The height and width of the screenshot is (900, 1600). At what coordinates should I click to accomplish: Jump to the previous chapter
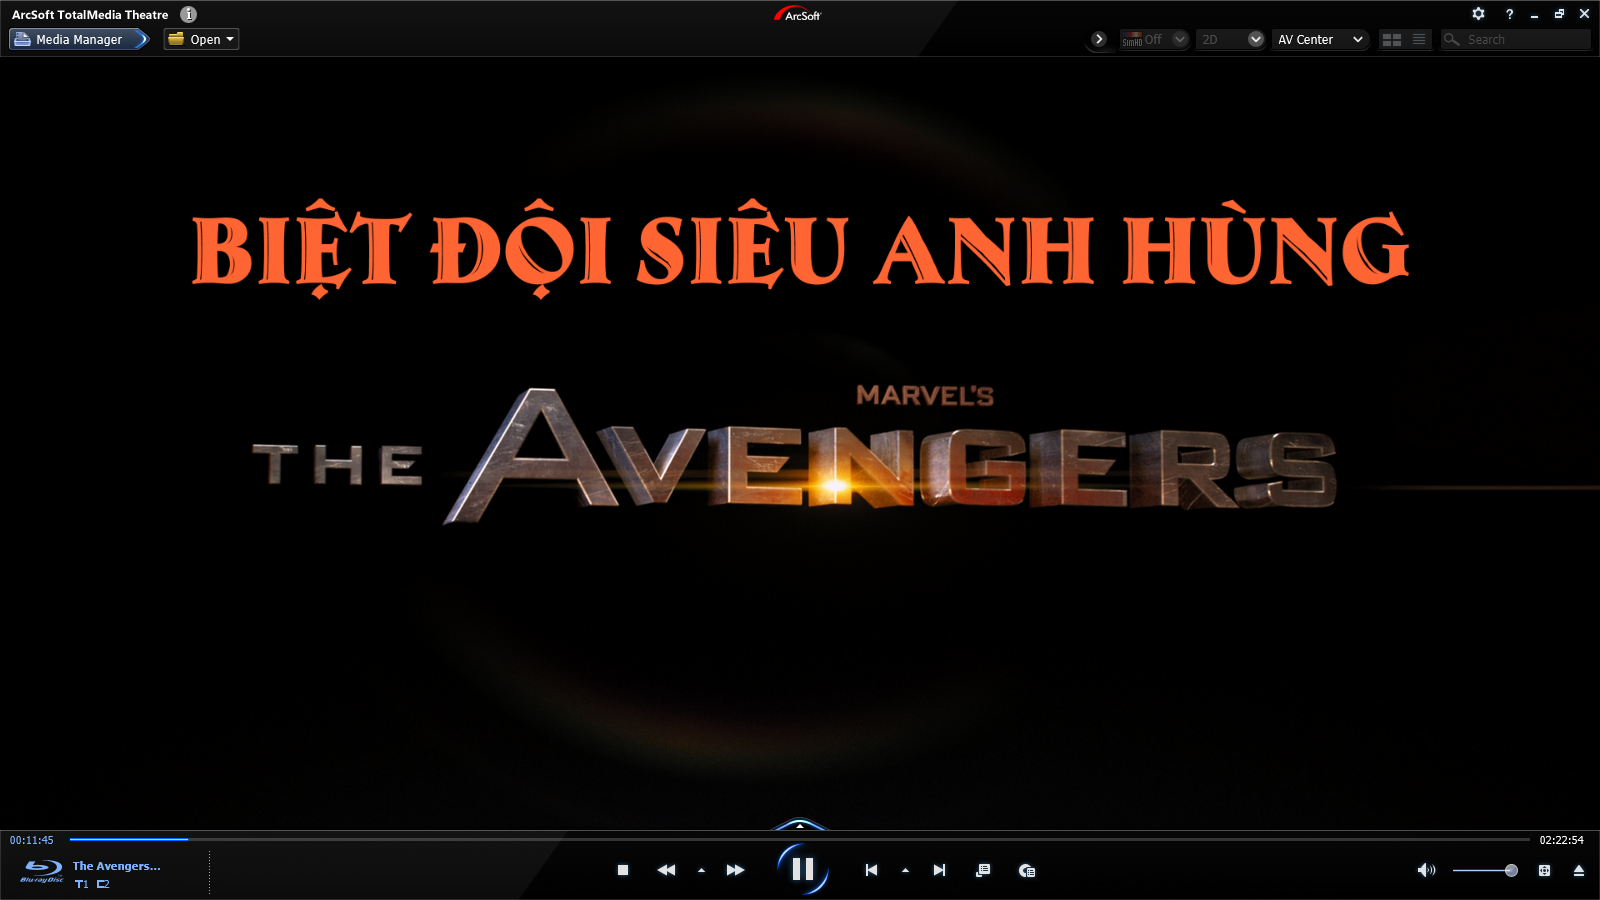coord(871,870)
